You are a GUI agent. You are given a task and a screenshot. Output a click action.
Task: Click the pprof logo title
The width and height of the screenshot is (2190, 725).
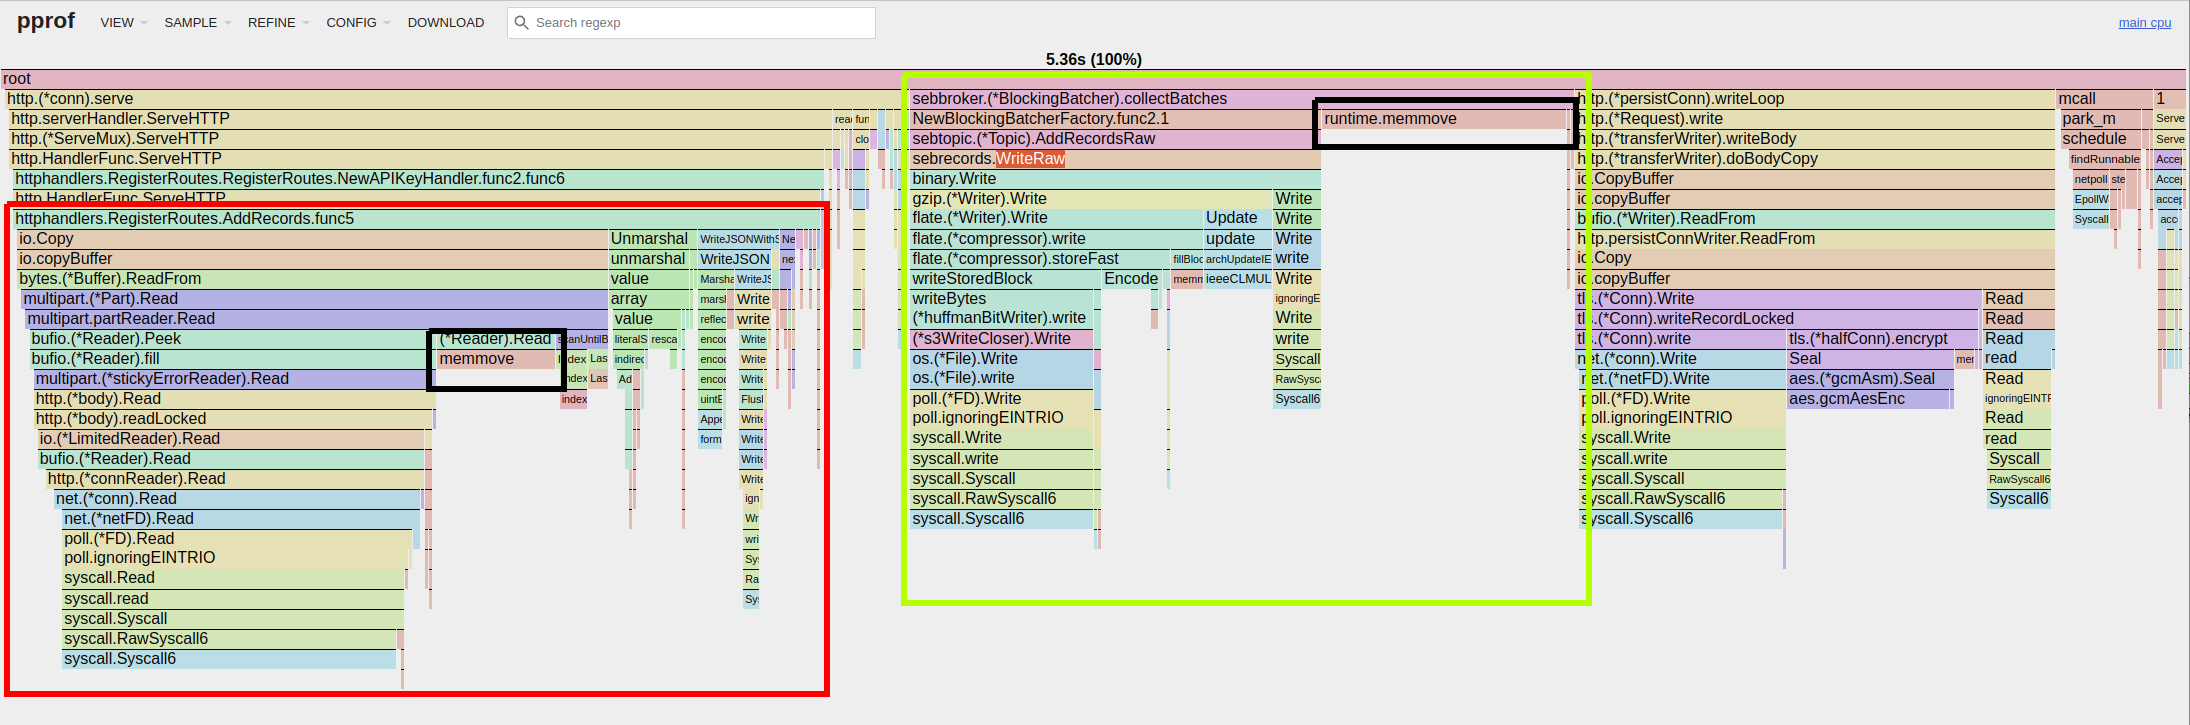(x=46, y=21)
